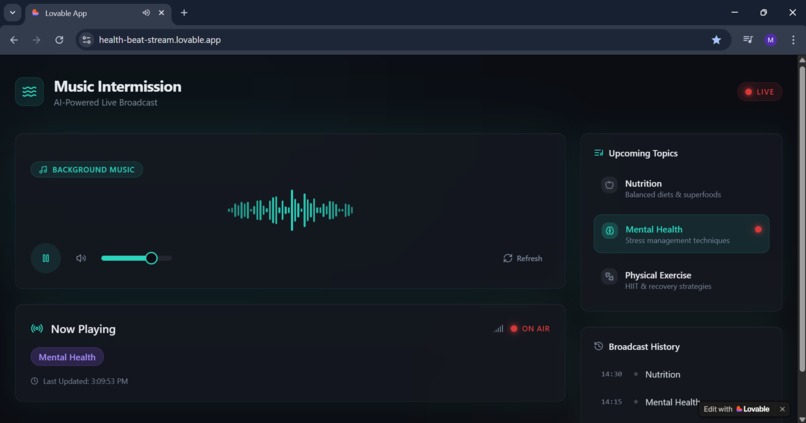806x423 pixels.
Task: Click the Now Playing broadcast icon
Action: [x=37, y=328]
